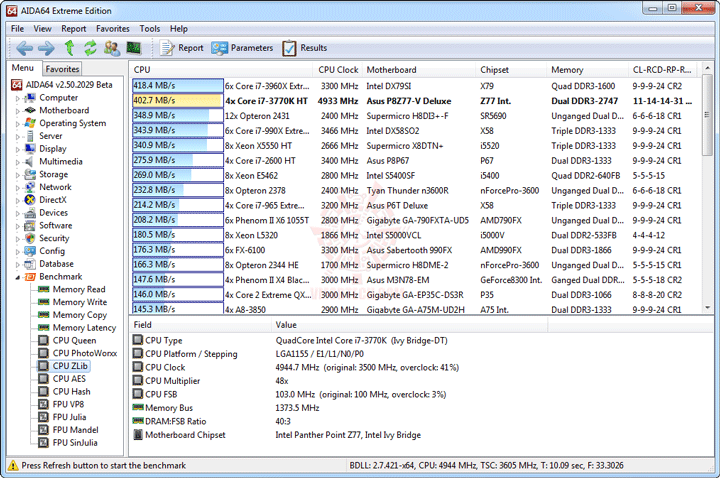Open the FPU VP8 benchmark
This screenshot has width=720, height=478.
tap(62, 405)
